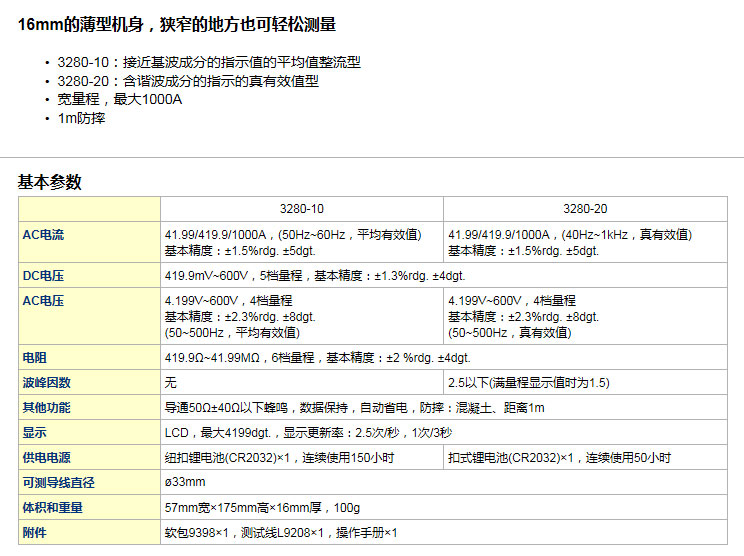Click the DC电压 row label
Image resolution: width=744 pixels, height=556 pixels.
click(x=43, y=275)
